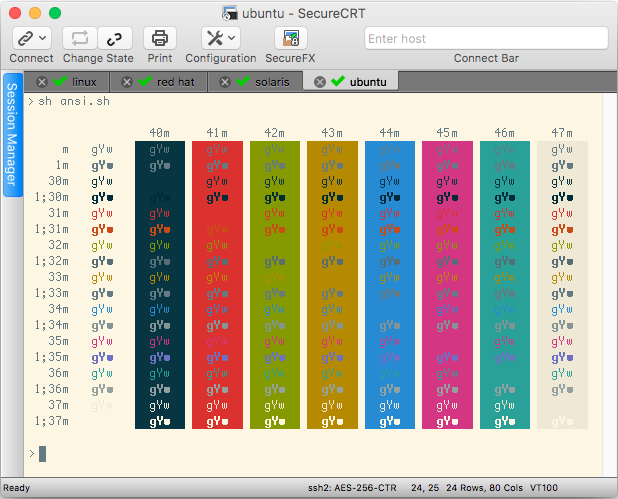
Task: Close the ubuntu tab
Action: click(320, 82)
